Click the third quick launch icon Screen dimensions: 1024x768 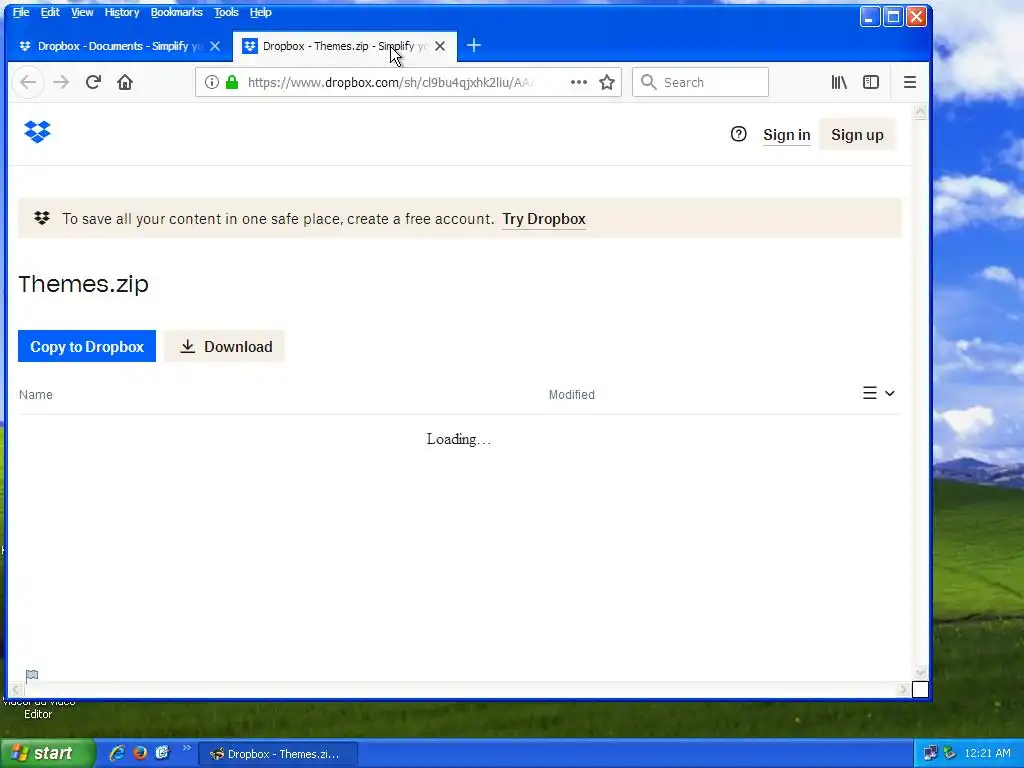click(x=162, y=753)
